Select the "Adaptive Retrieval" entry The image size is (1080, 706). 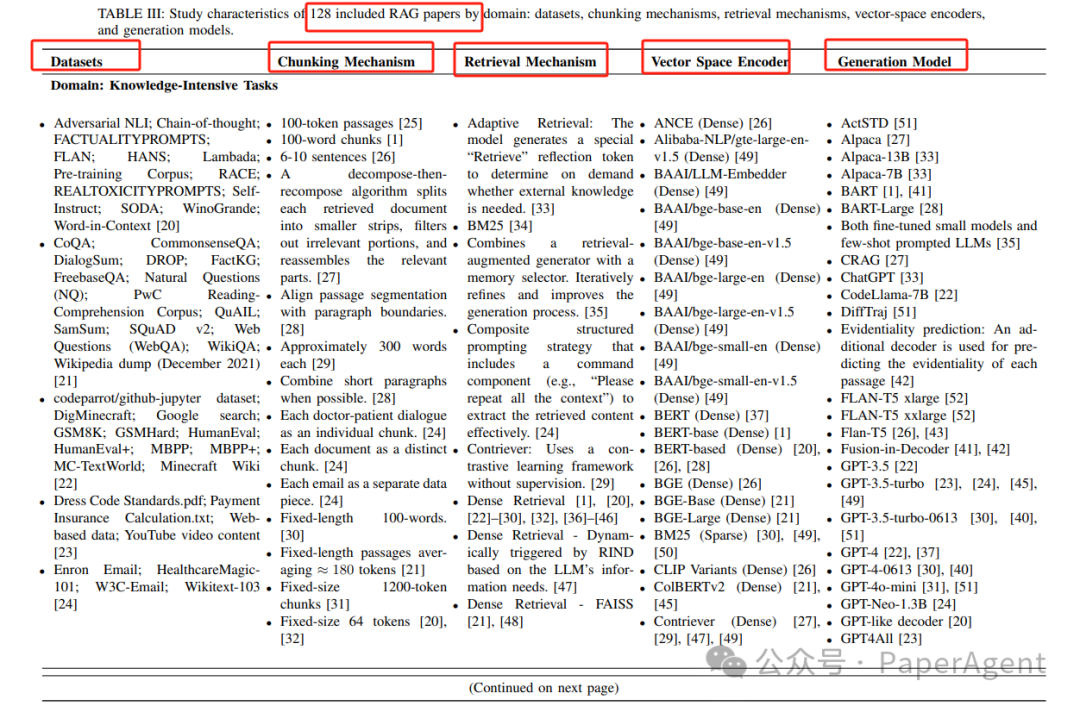coord(550,165)
